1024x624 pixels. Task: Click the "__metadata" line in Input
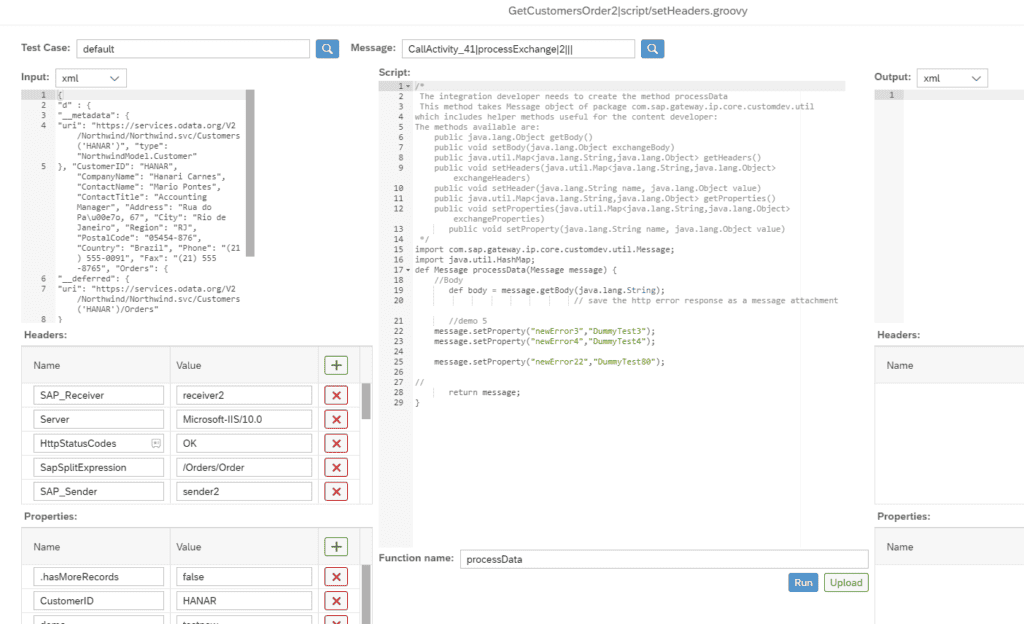point(93,116)
